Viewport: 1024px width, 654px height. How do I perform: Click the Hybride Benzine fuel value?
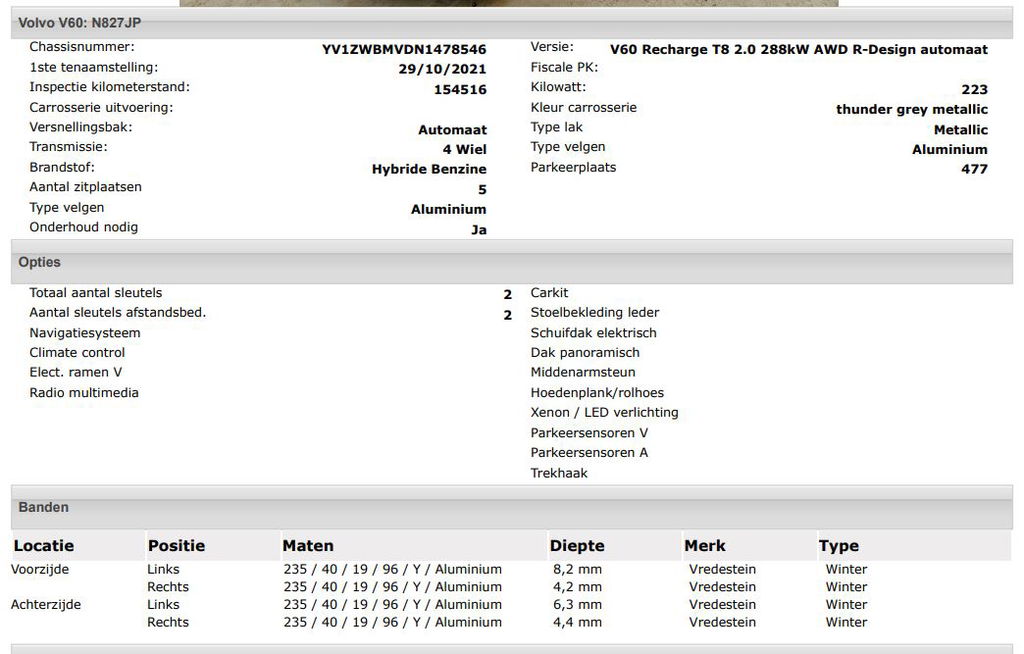429,169
